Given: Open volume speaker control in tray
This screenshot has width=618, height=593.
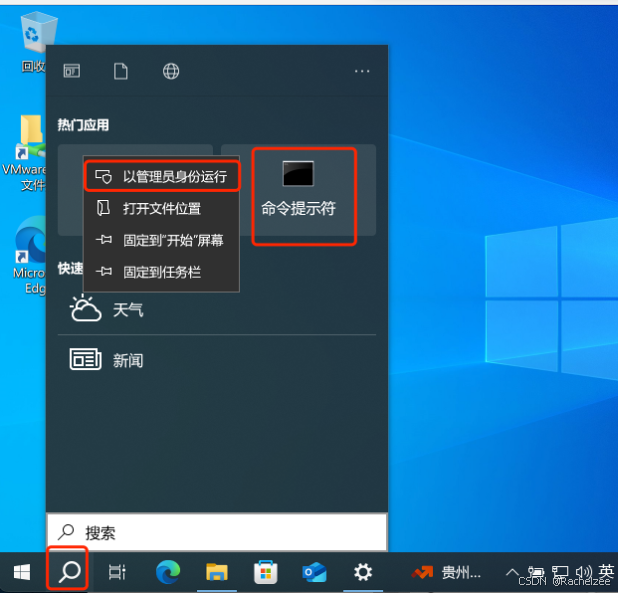Looking at the screenshot, I should (x=583, y=571).
